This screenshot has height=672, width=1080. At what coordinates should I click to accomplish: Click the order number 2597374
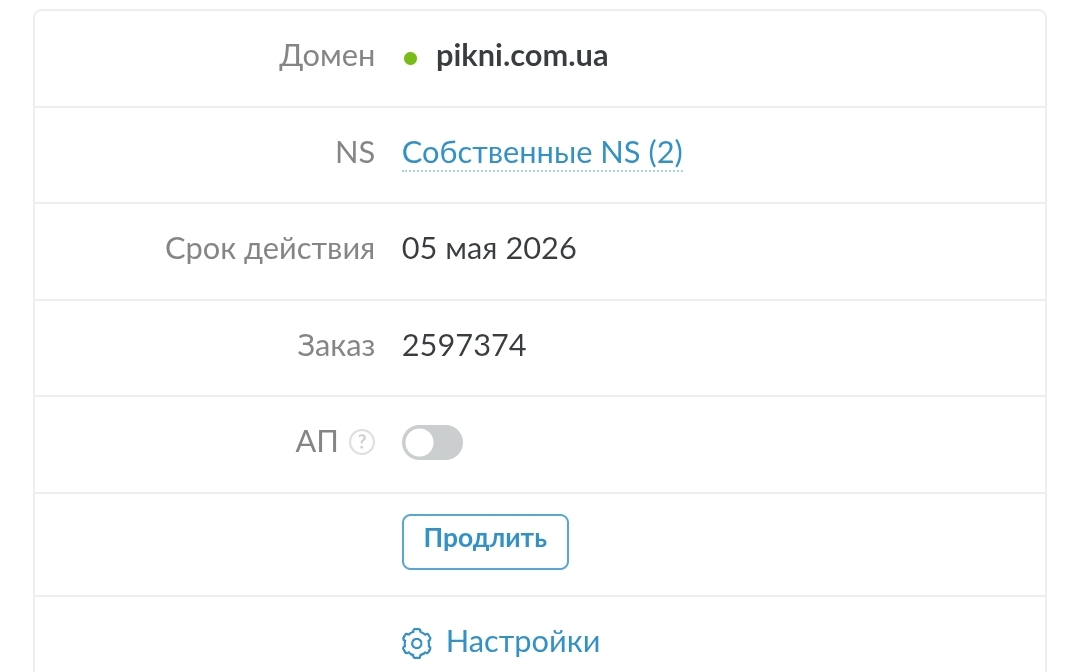point(464,346)
